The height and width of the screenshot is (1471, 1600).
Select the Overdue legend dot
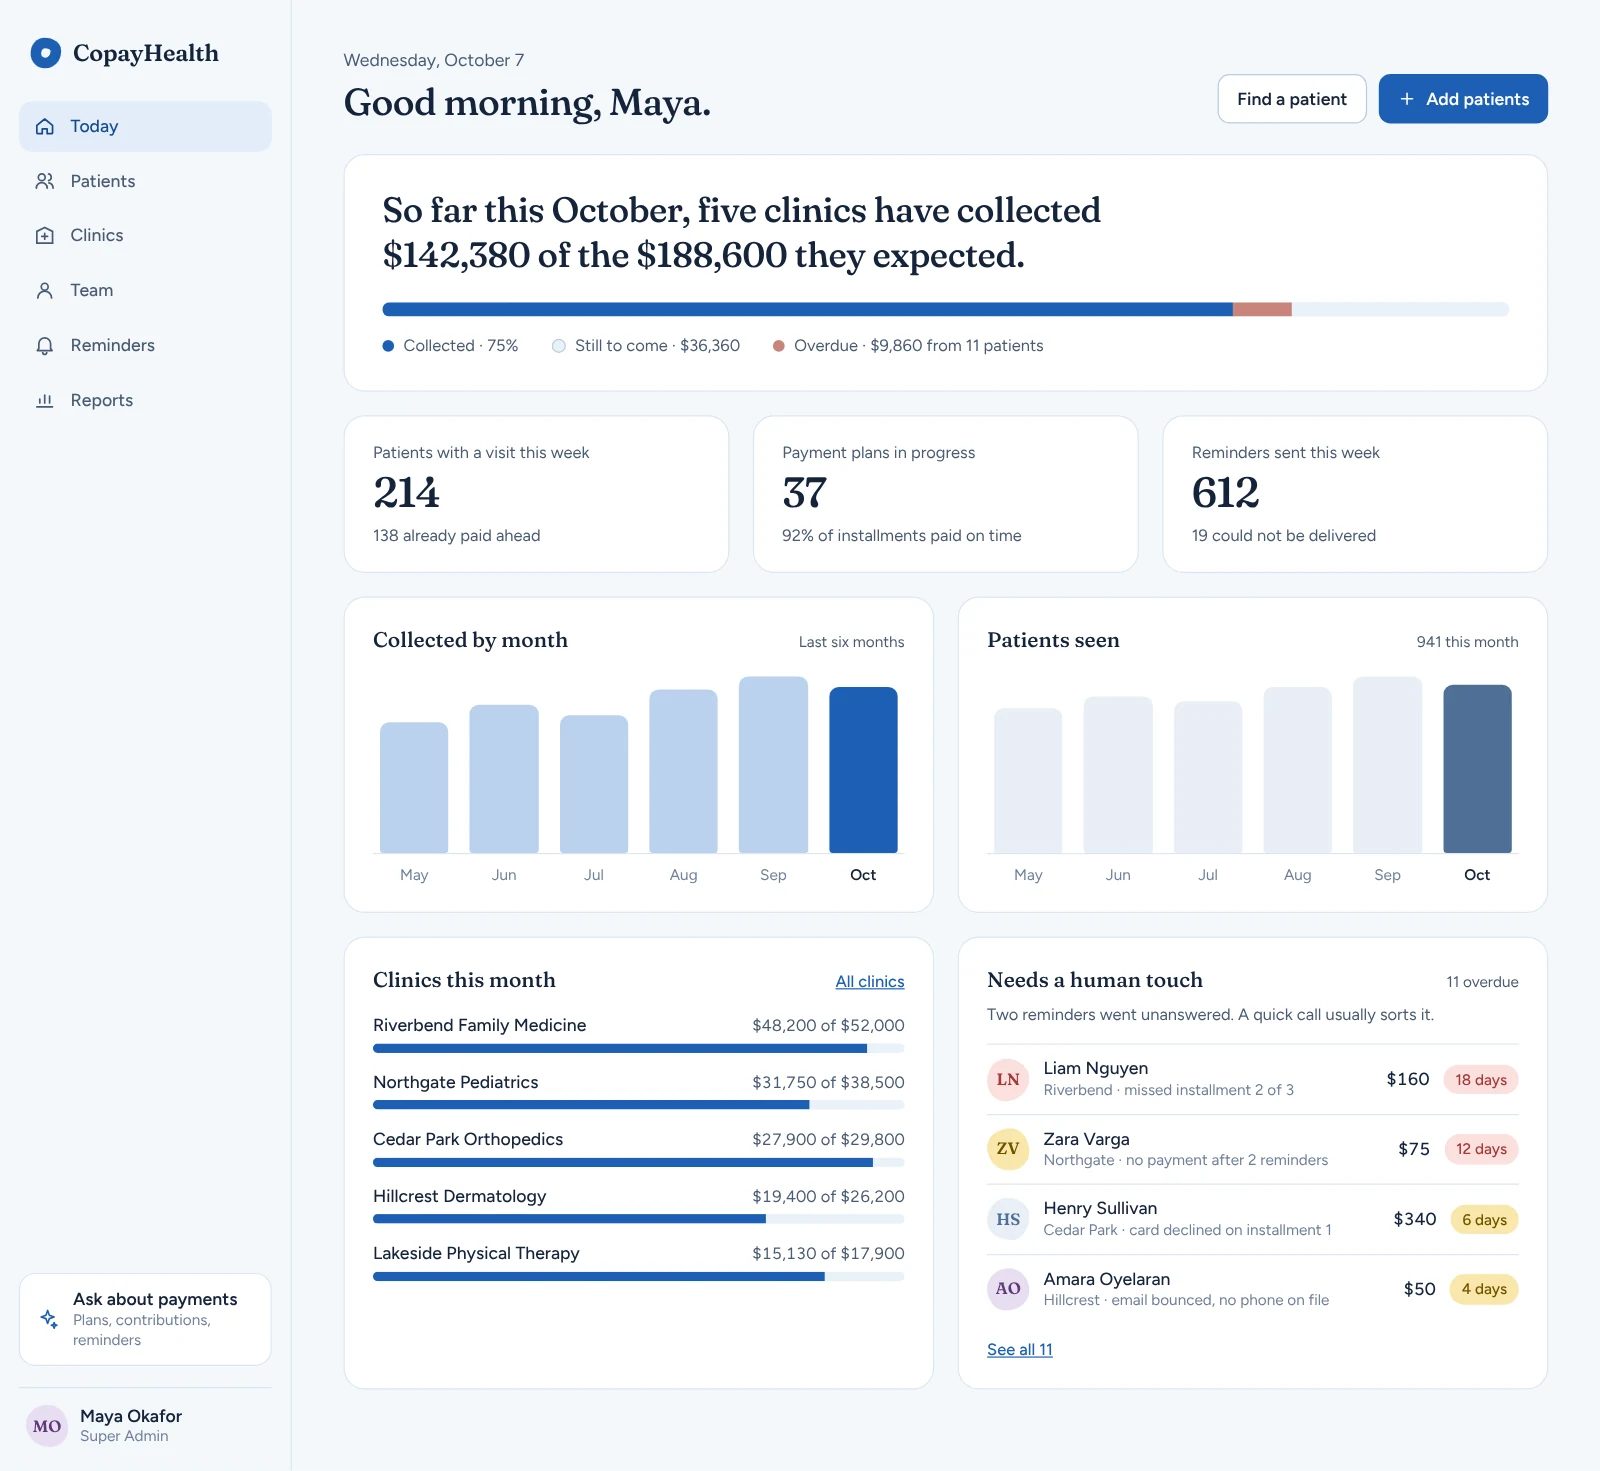pyautogui.click(x=778, y=346)
